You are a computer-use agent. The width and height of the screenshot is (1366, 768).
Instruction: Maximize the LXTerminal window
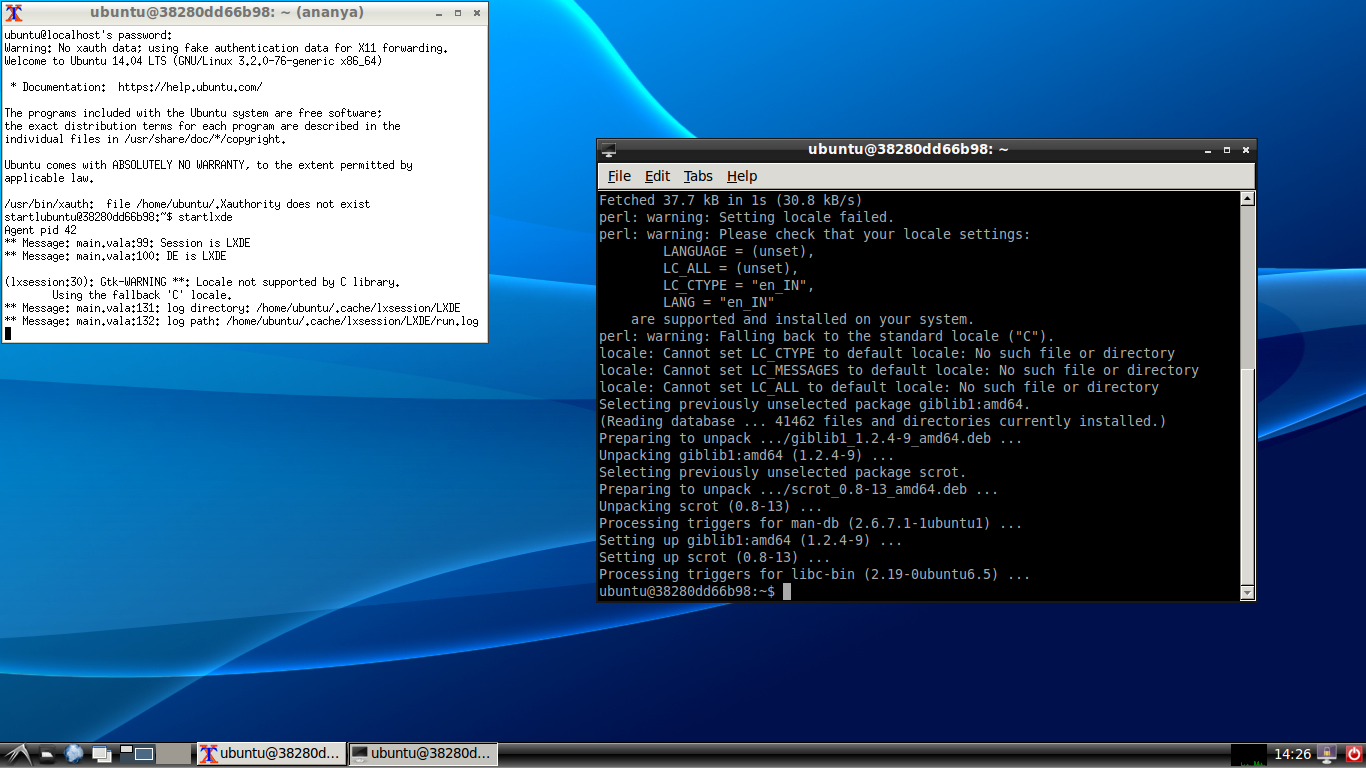click(x=1226, y=150)
